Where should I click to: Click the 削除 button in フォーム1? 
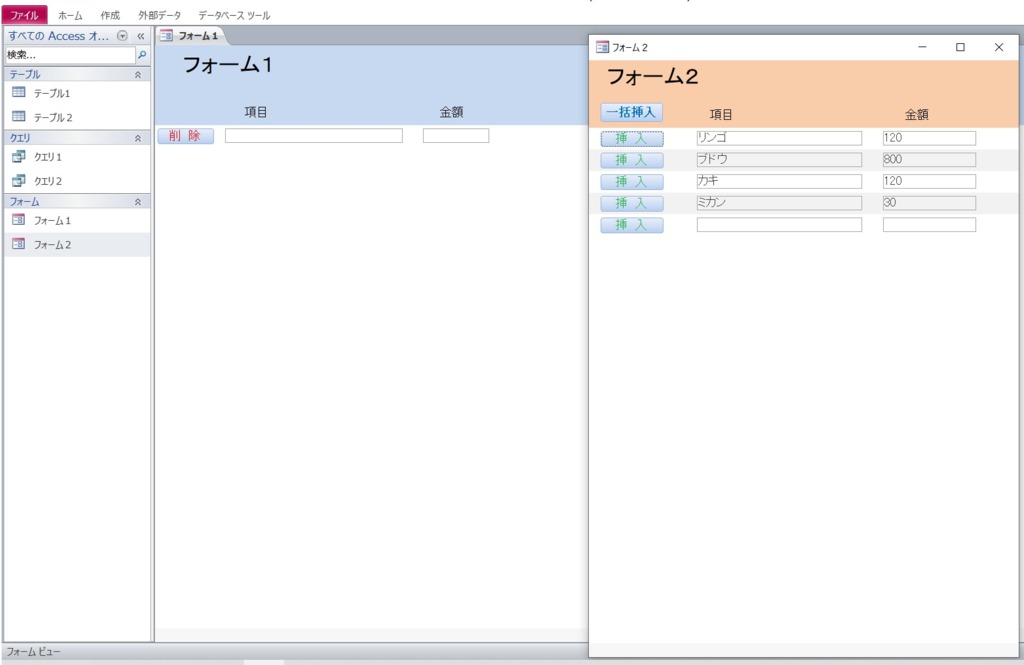185,136
